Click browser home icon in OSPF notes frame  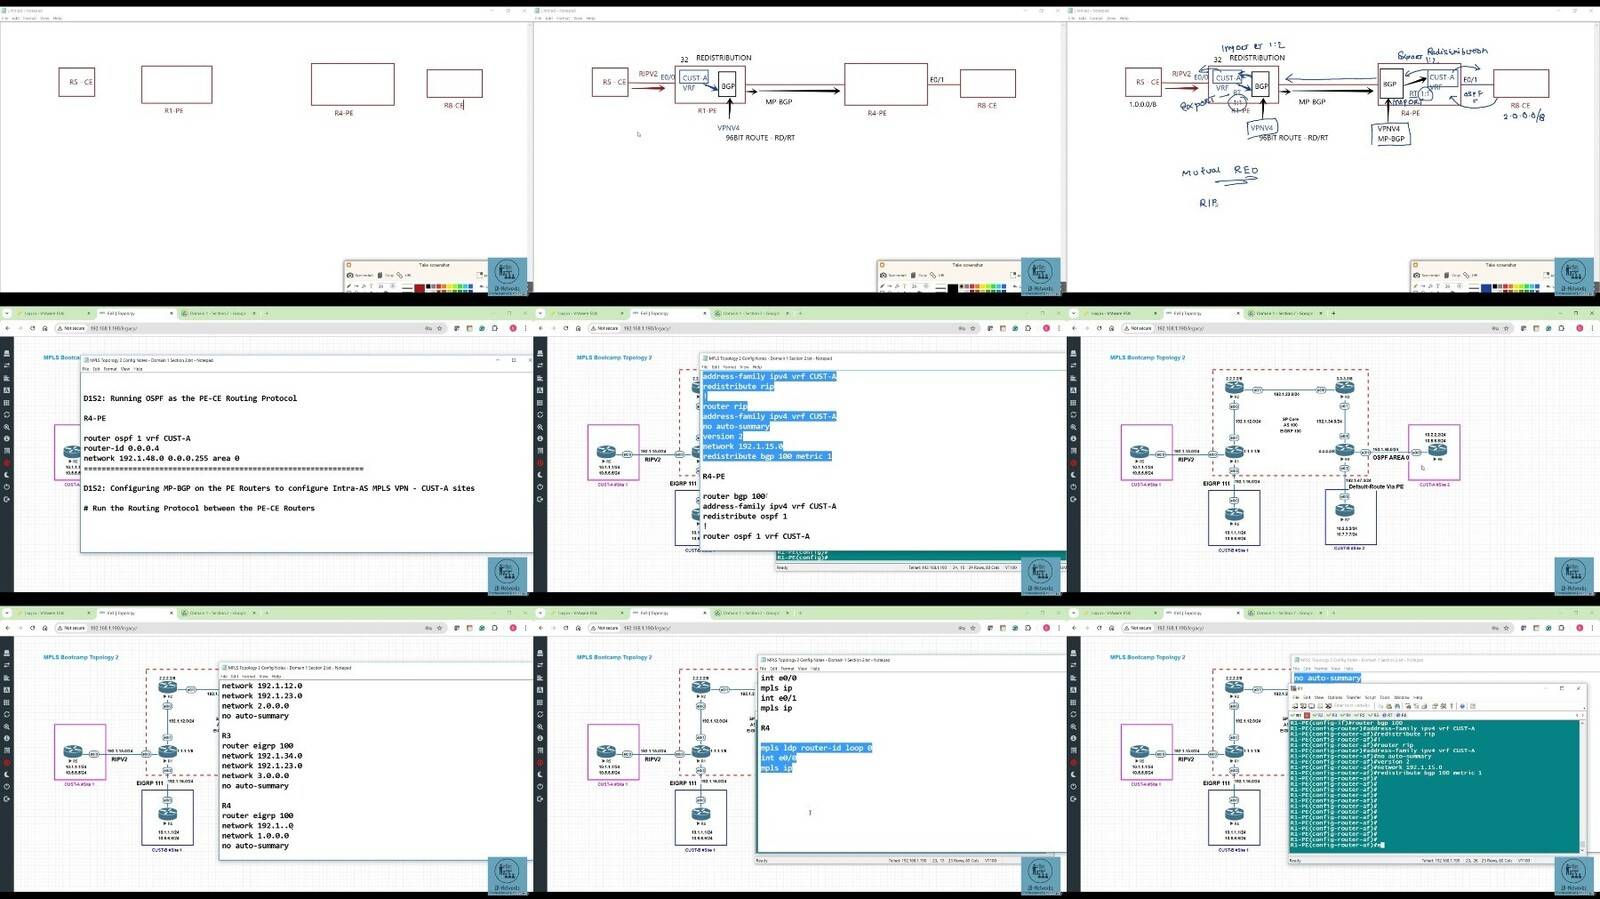(x=45, y=328)
